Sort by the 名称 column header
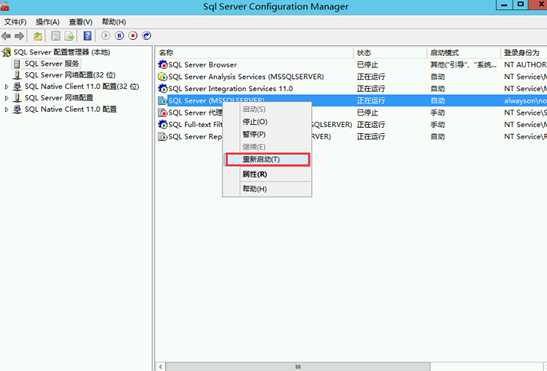547x371 pixels. 255,53
